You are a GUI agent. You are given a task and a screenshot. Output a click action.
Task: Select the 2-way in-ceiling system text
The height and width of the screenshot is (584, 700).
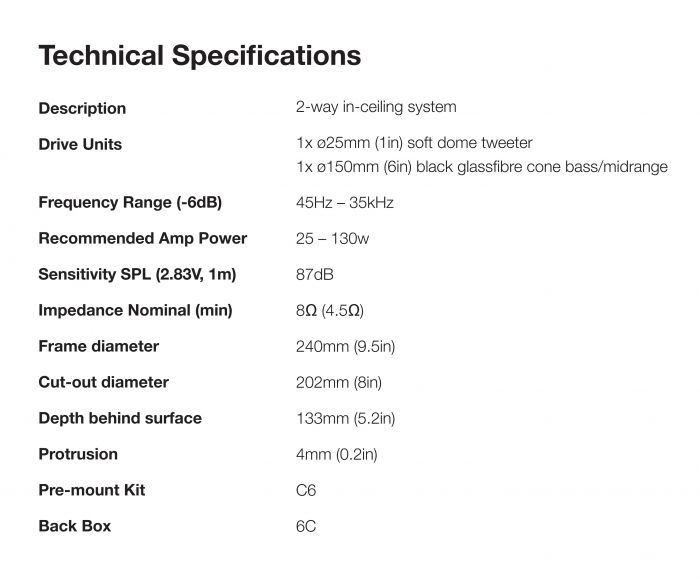pyautogui.click(x=375, y=107)
